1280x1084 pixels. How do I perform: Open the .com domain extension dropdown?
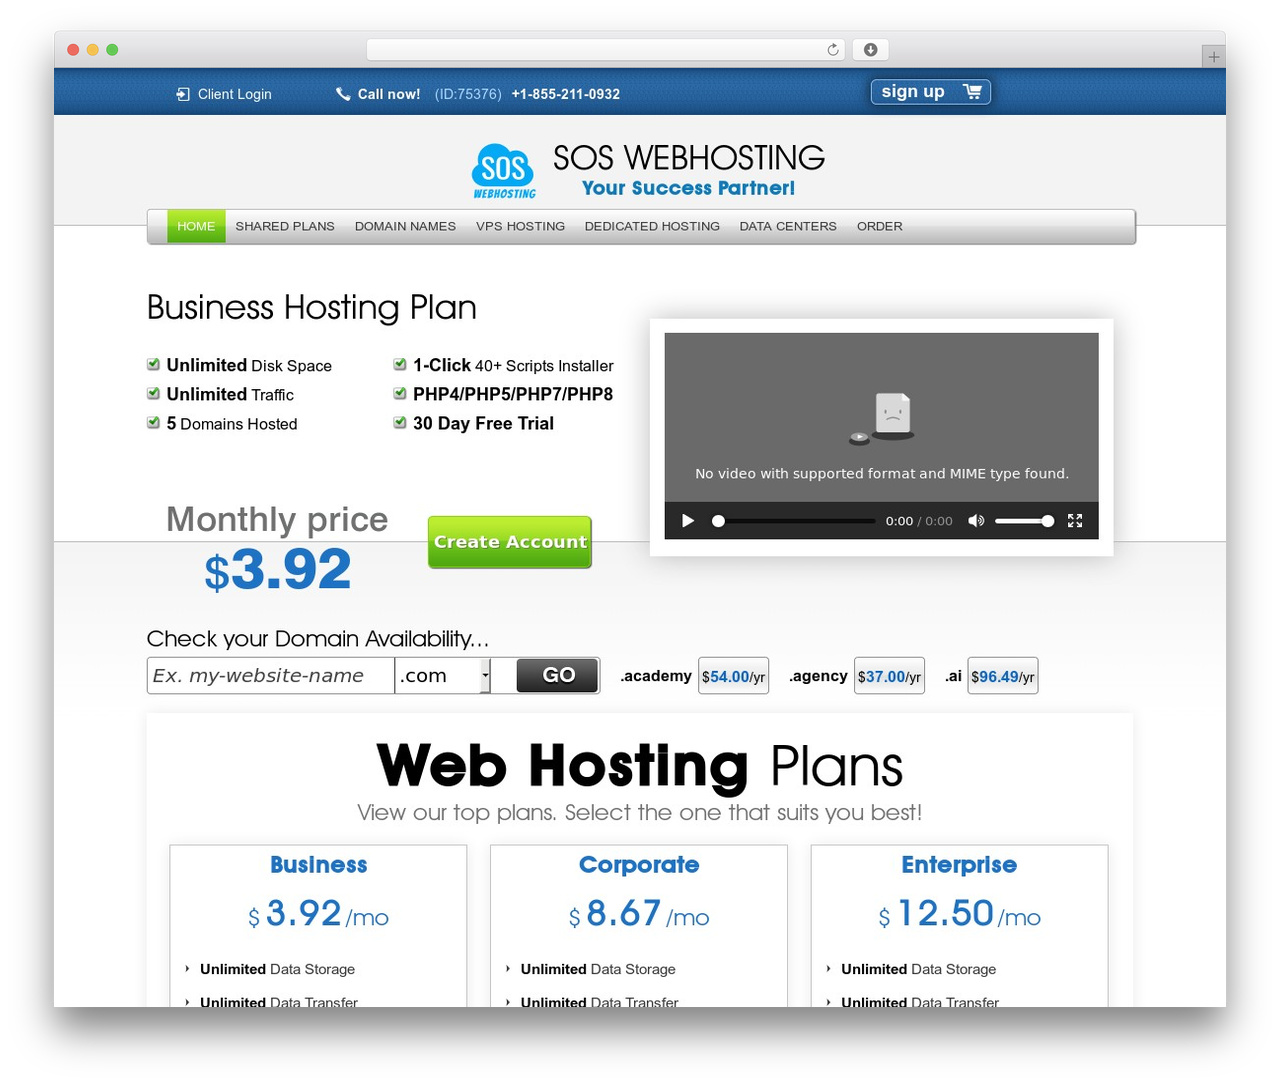(443, 676)
